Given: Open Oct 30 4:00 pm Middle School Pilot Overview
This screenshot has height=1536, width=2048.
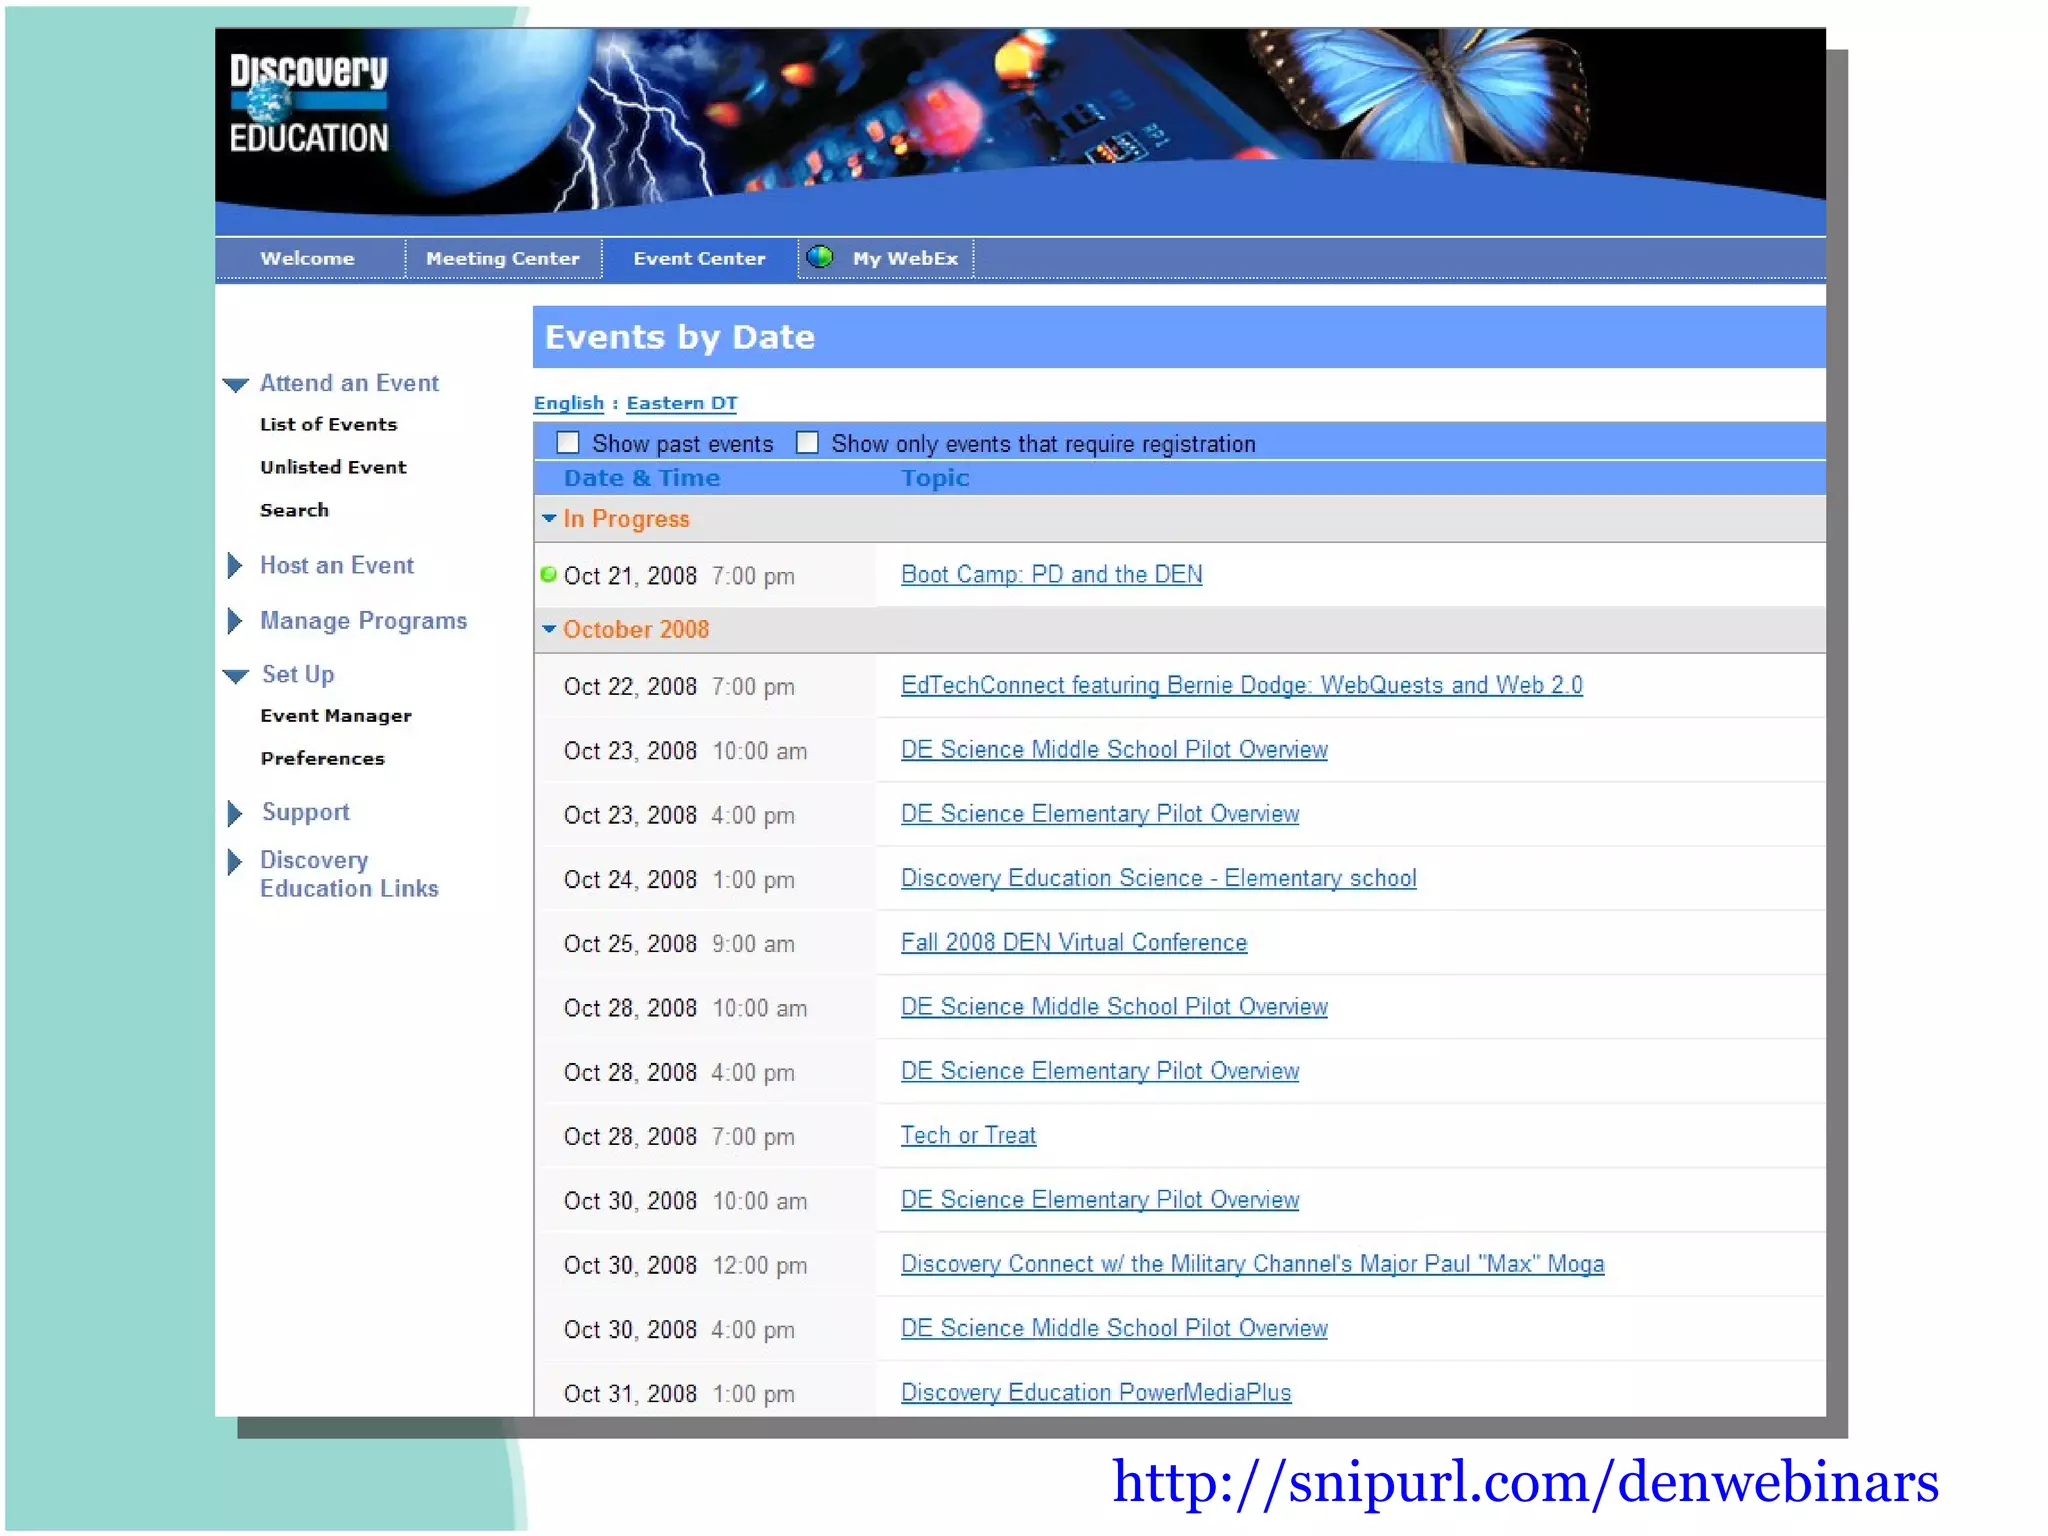Looking at the screenshot, I should tap(1114, 1328).
